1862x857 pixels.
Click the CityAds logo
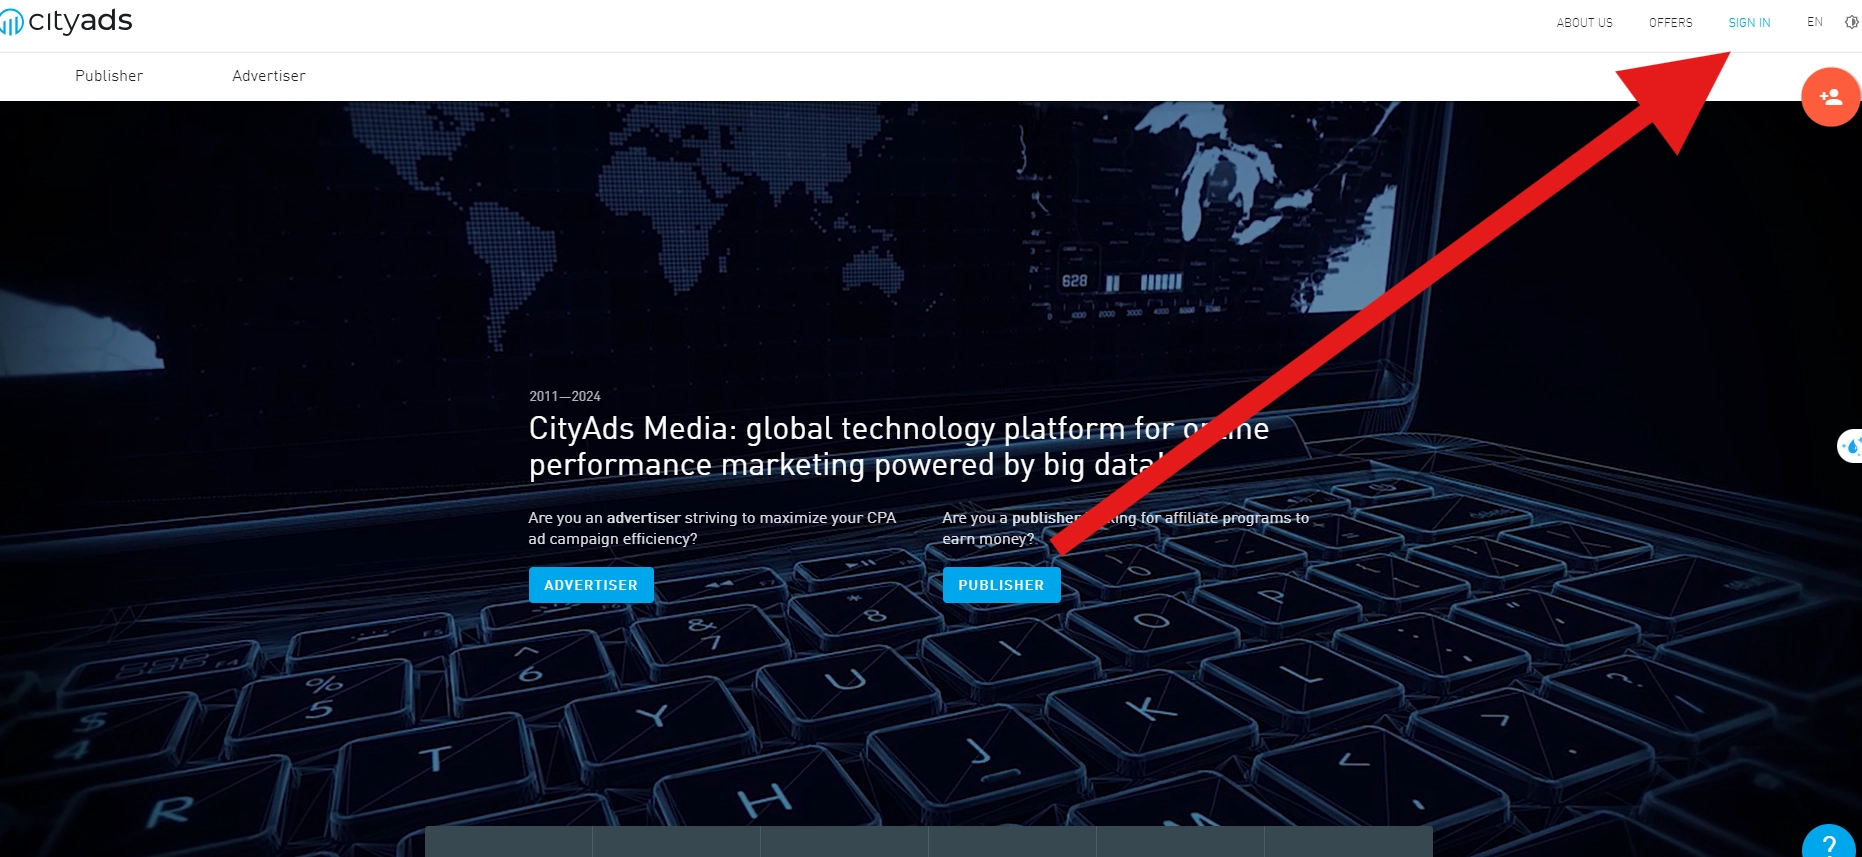(x=66, y=21)
